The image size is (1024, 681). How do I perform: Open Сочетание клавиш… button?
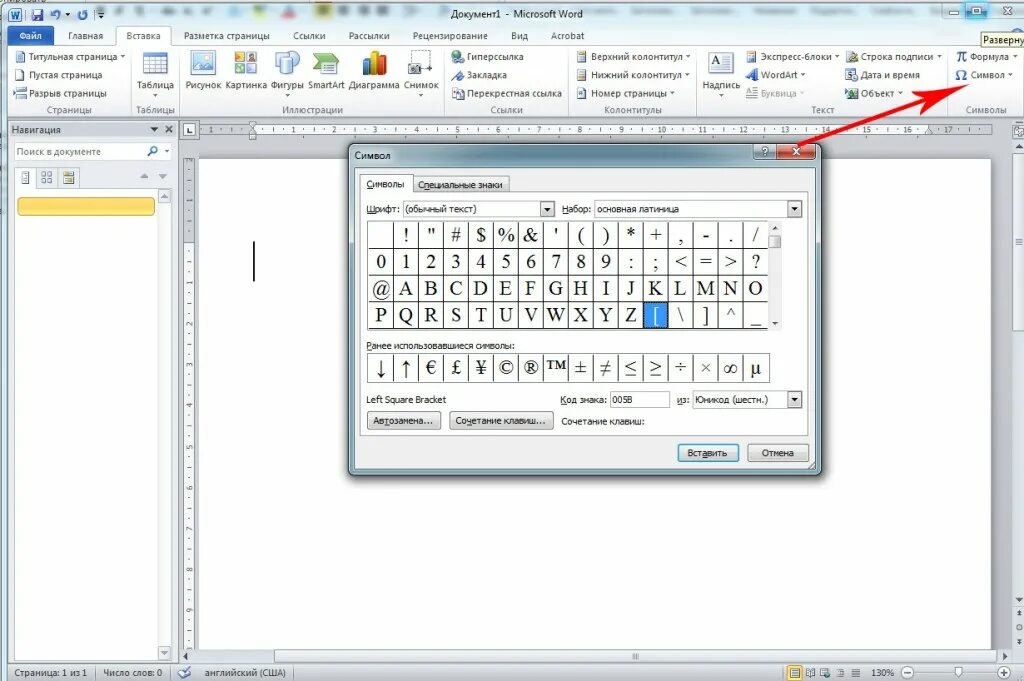[500, 420]
